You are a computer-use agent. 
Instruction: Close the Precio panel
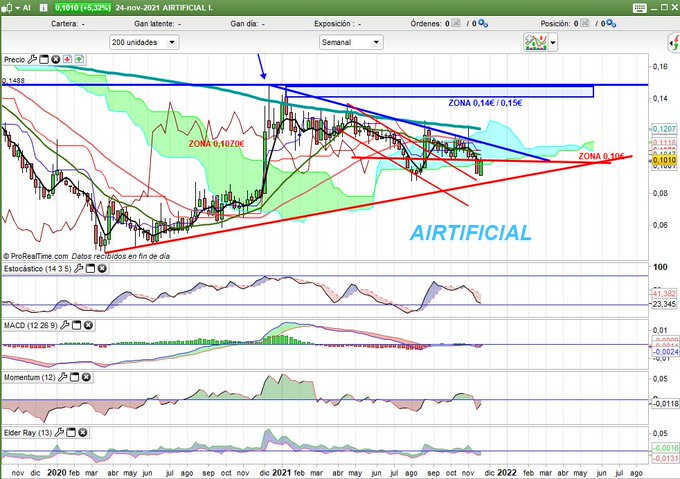56,59
